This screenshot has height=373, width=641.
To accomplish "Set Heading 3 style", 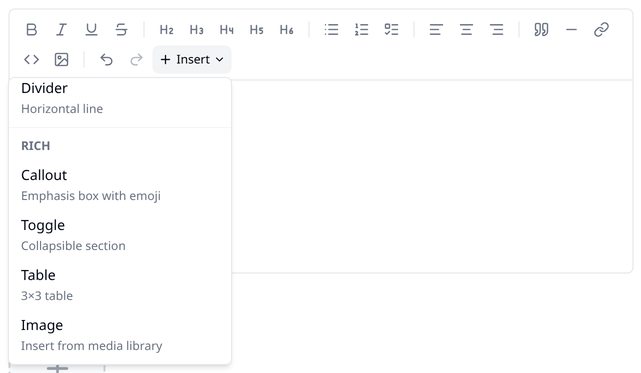I will 197,29.
